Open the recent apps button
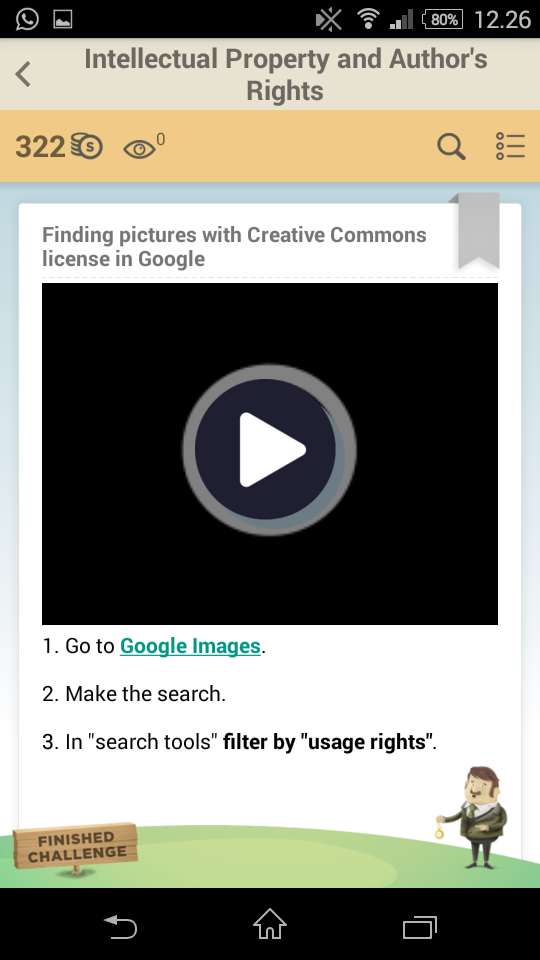The image size is (540, 960). point(420,927)
